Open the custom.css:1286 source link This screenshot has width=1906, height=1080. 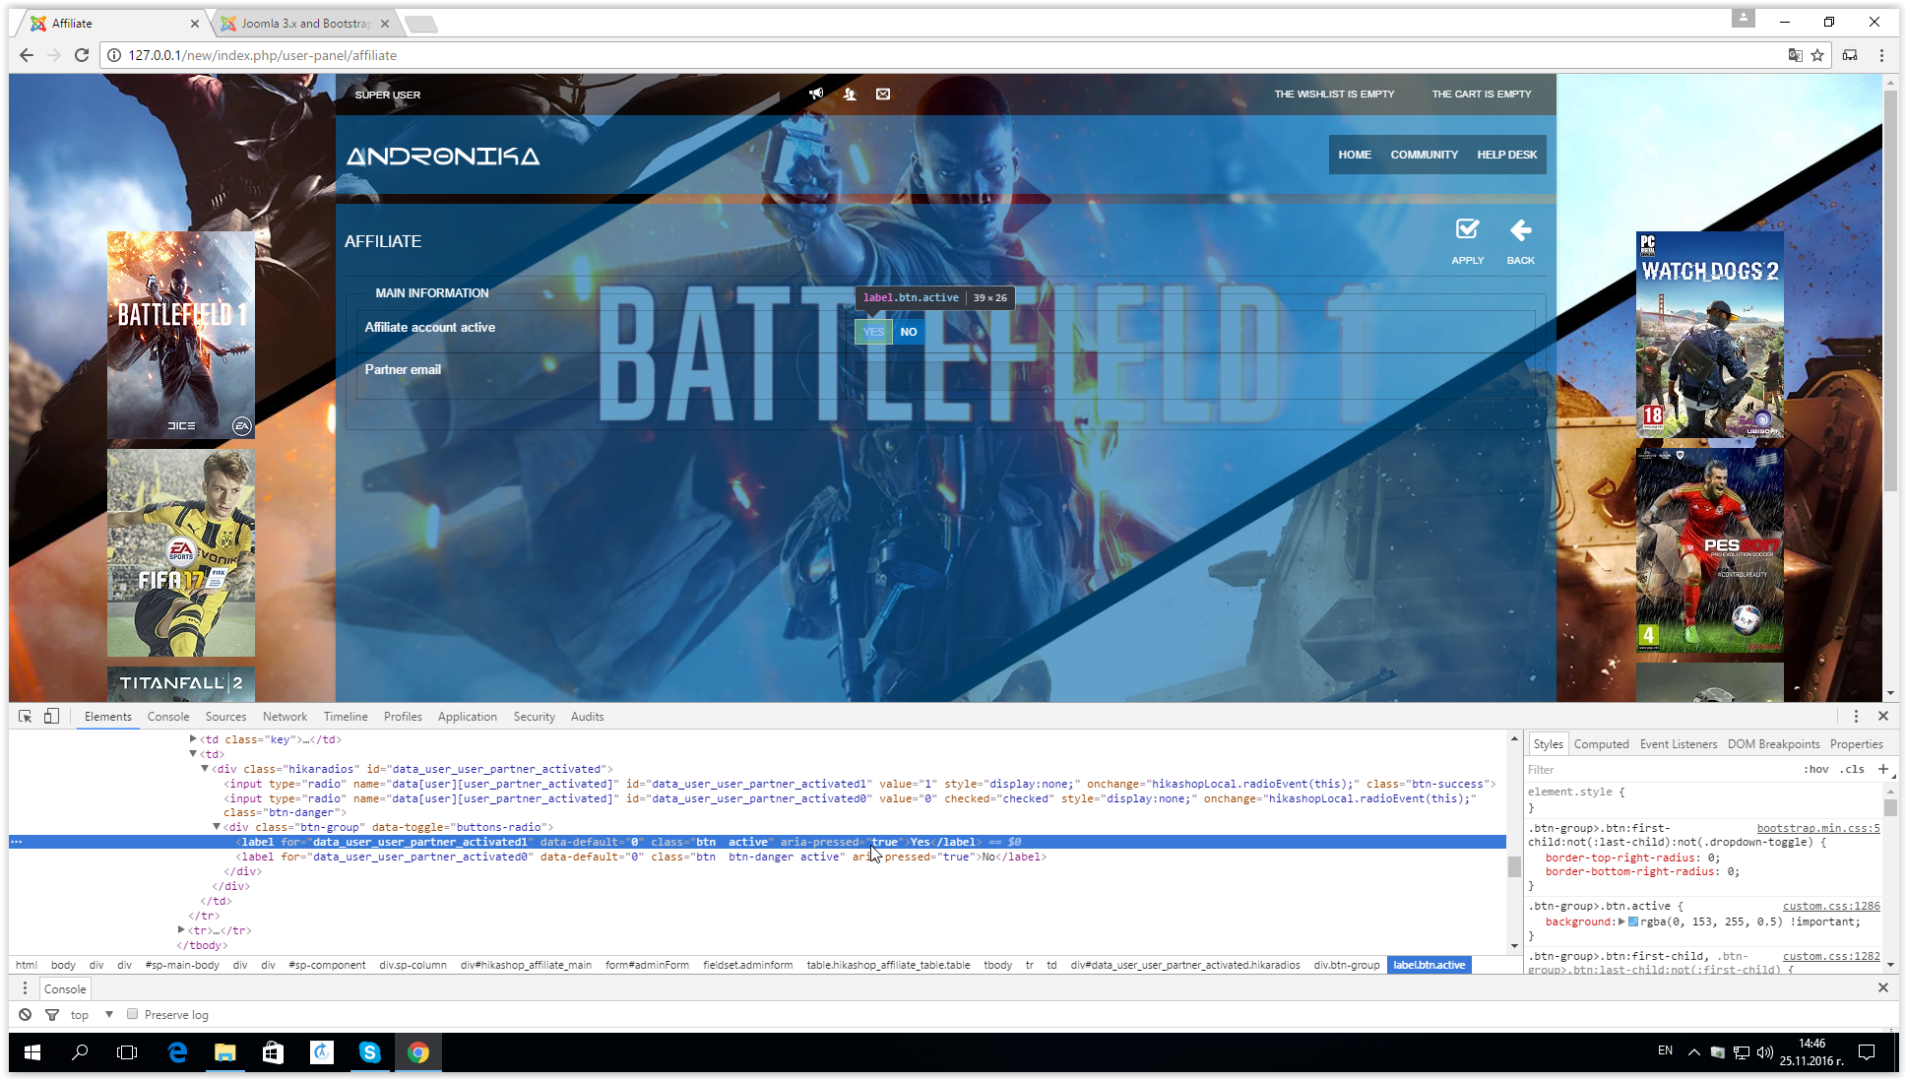[x=1831, y=906]
